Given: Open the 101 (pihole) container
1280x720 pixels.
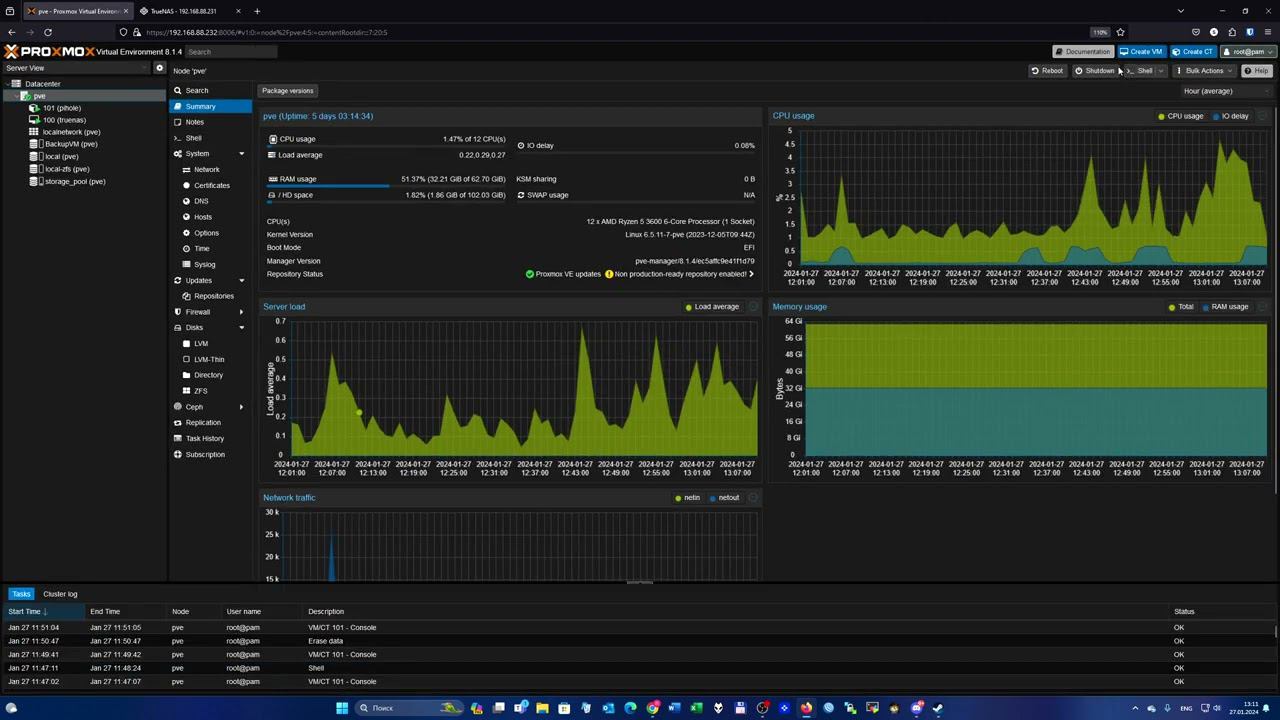Looking at the screenshot, I should (61, 108).
